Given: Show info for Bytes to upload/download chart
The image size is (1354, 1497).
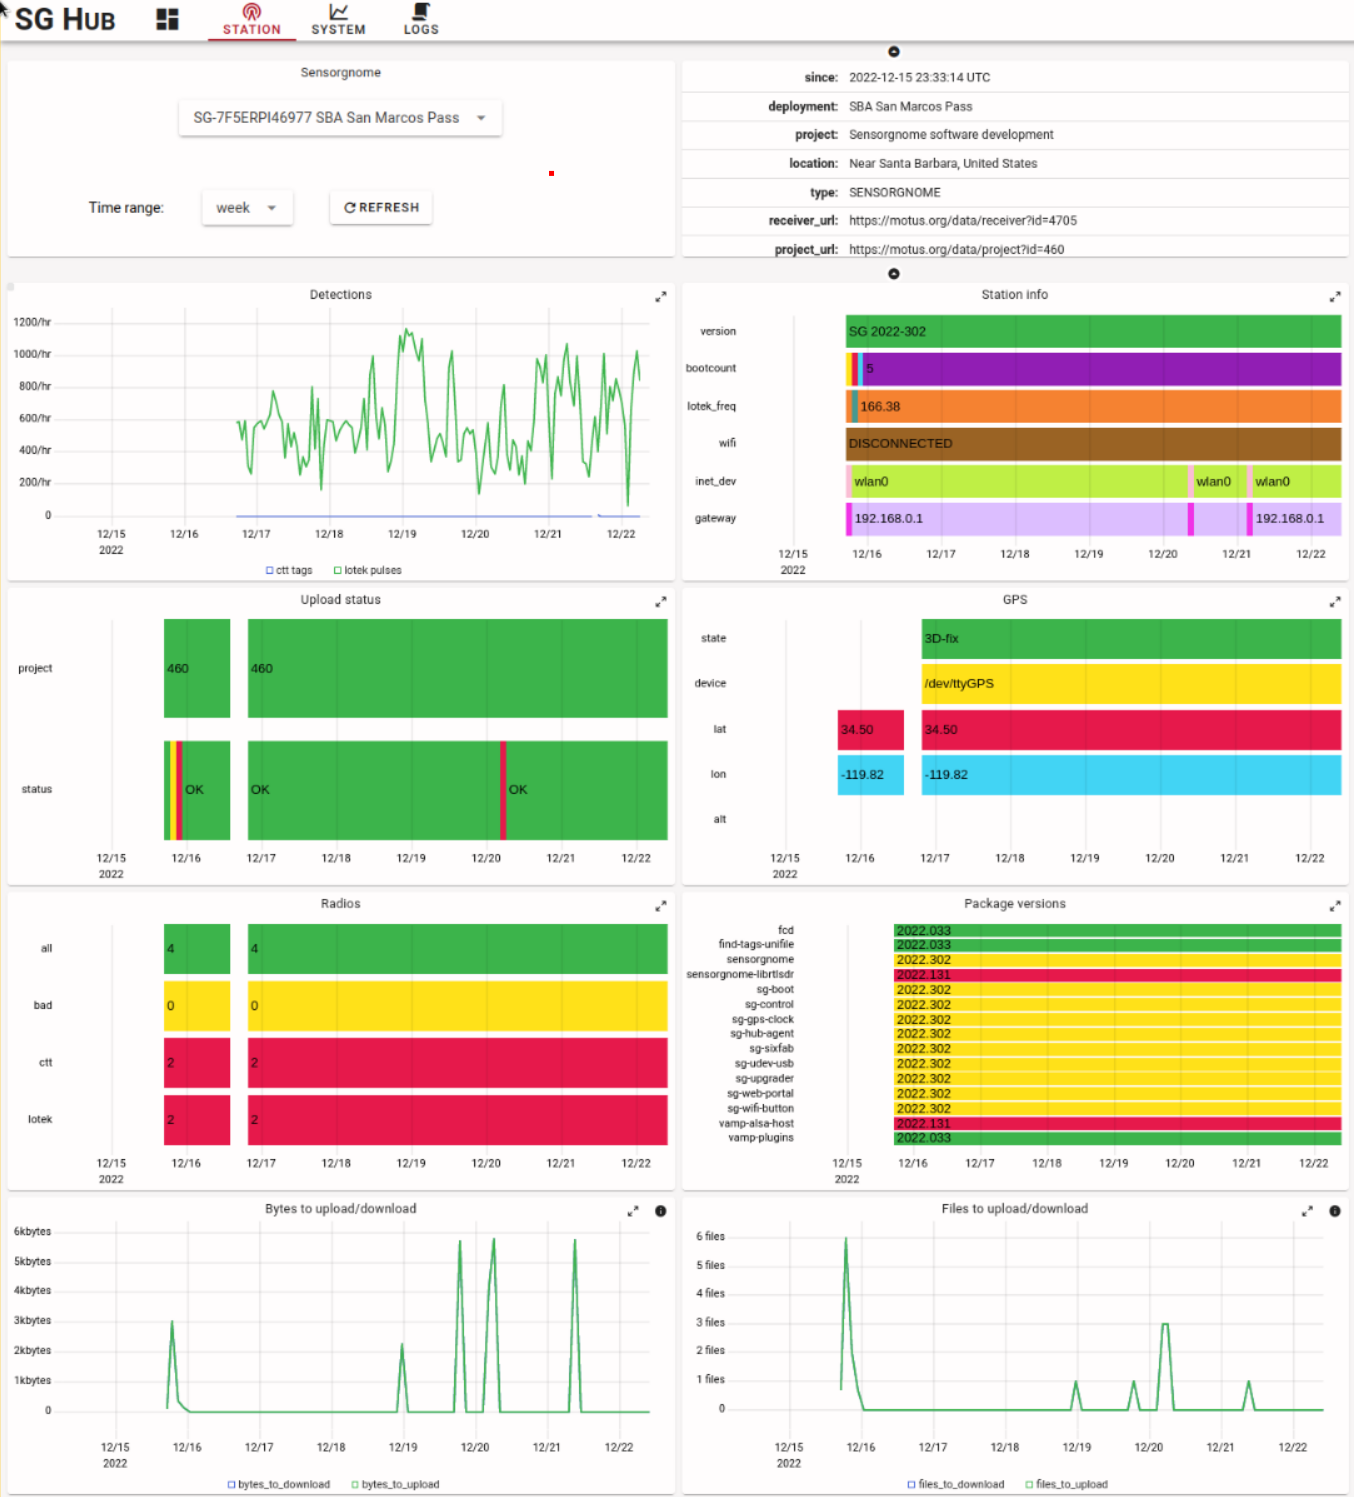Looking at the screenshot, I should [661, 1211].
